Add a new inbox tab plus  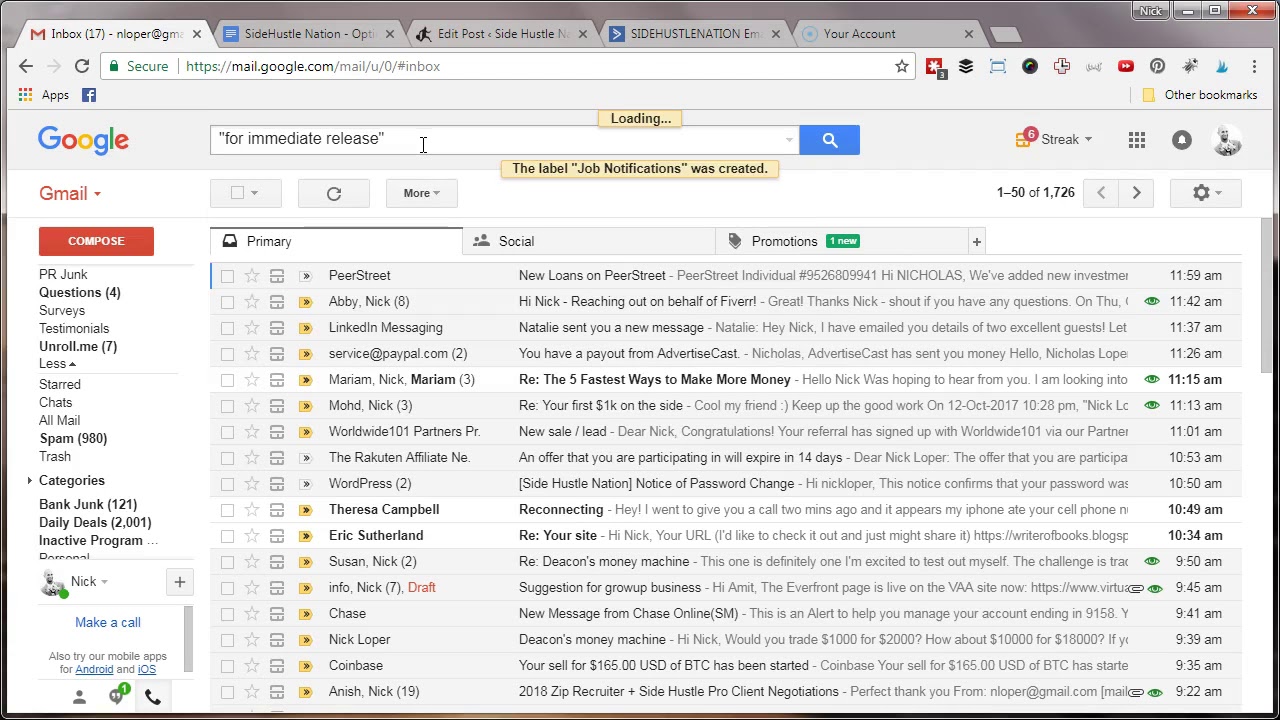(977, 241)
